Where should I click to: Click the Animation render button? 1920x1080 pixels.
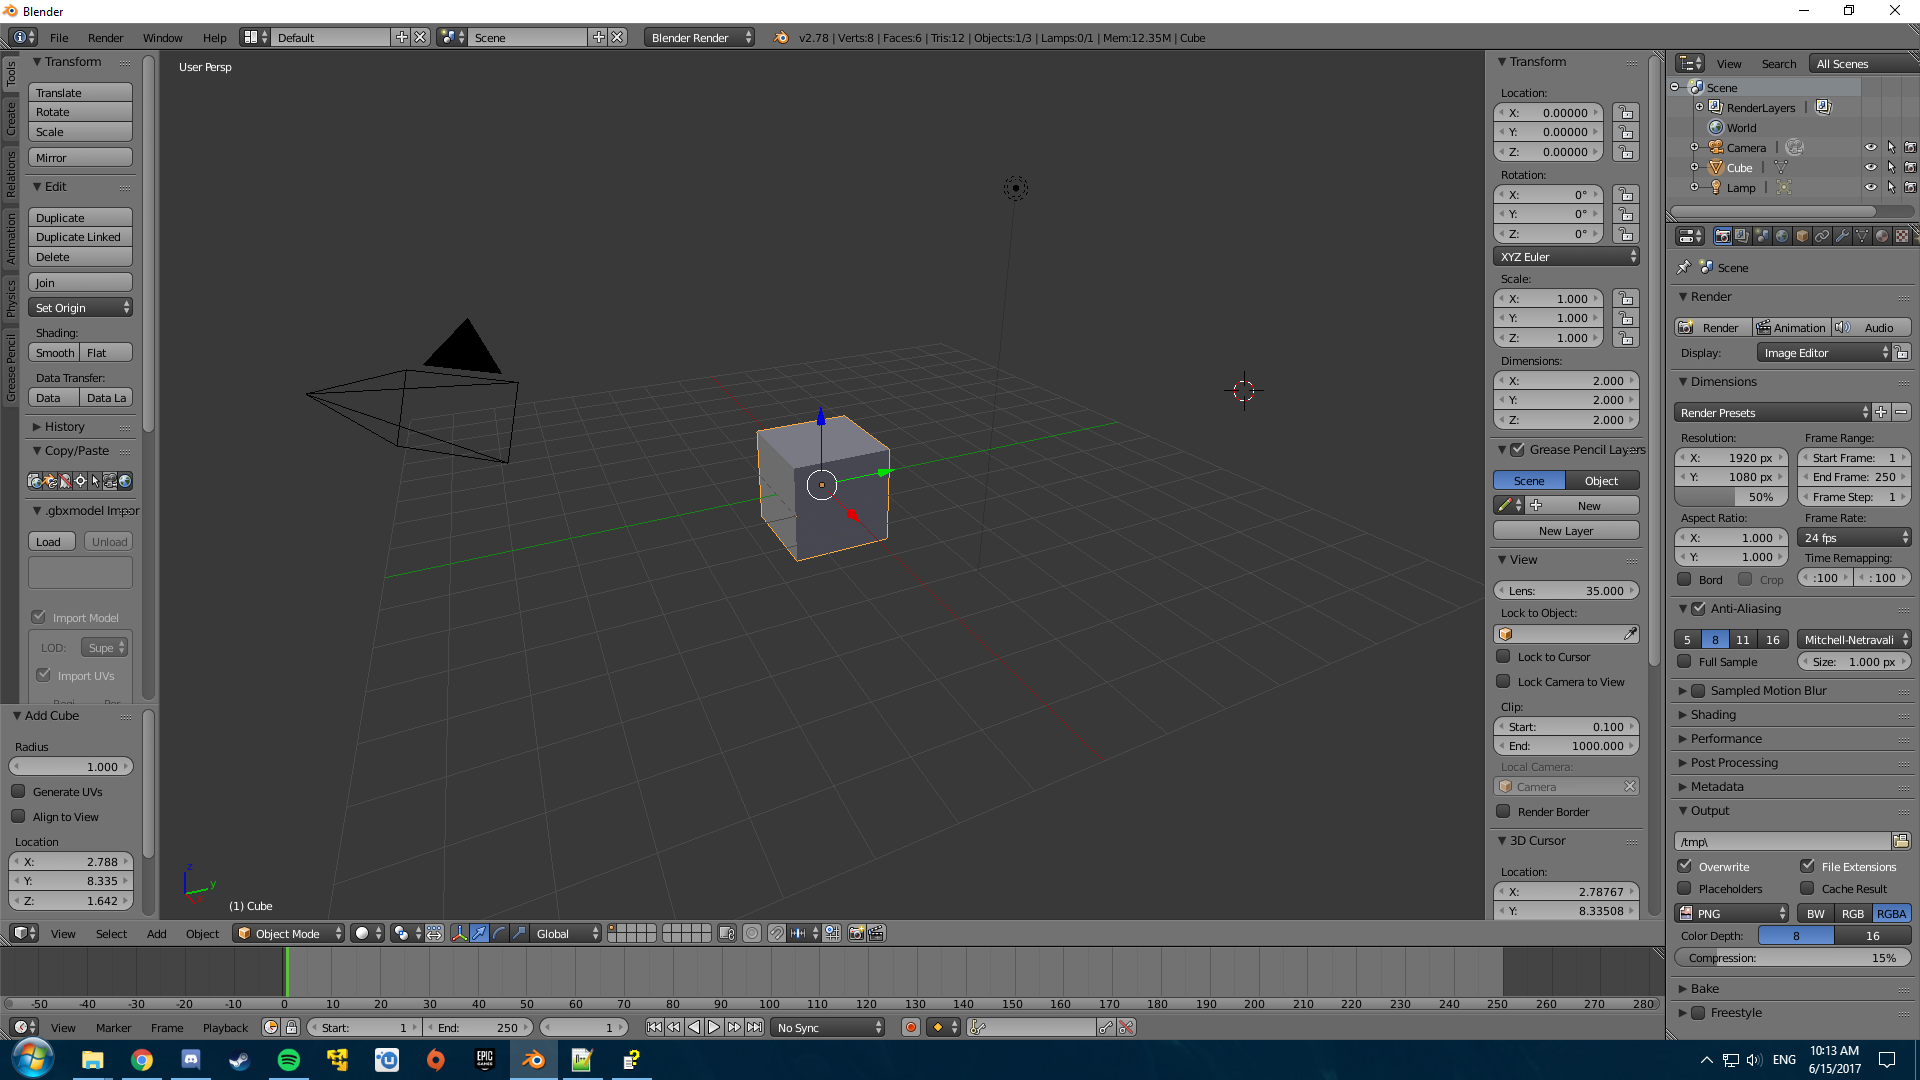[x=1791, y=327]
